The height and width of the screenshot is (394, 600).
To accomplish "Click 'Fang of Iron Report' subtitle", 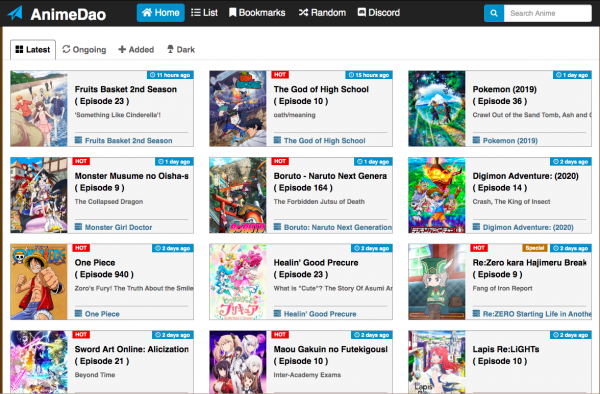I will (502, 288).
